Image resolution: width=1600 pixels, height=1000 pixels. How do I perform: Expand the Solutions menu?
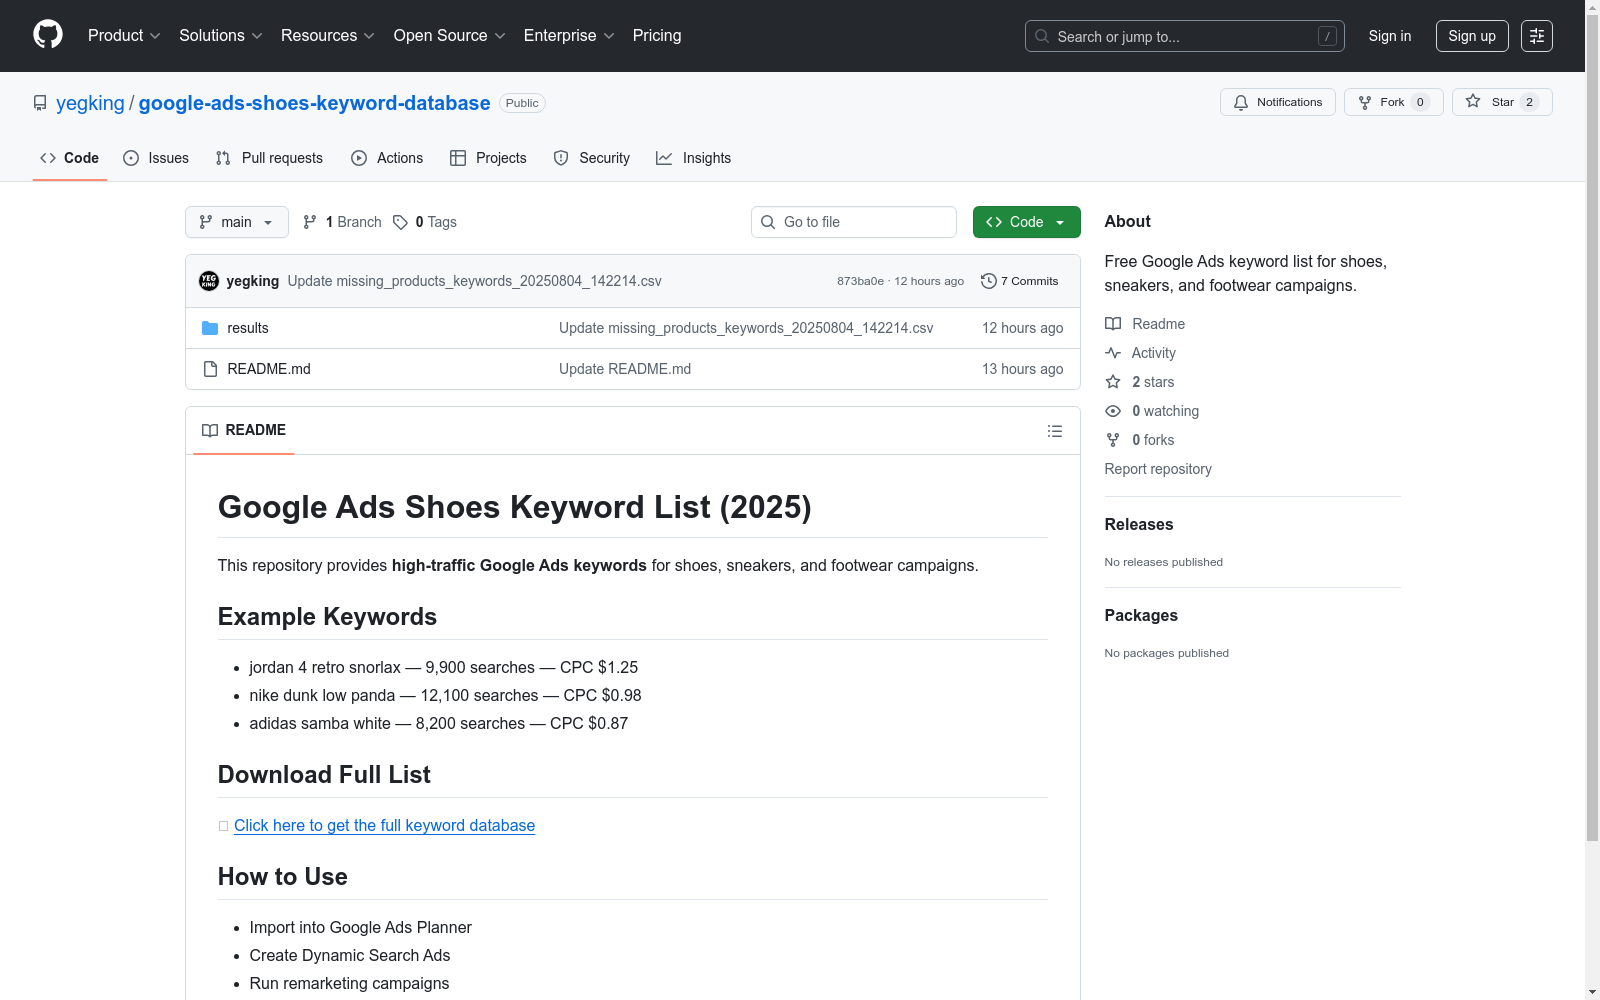tap(220, 36)
